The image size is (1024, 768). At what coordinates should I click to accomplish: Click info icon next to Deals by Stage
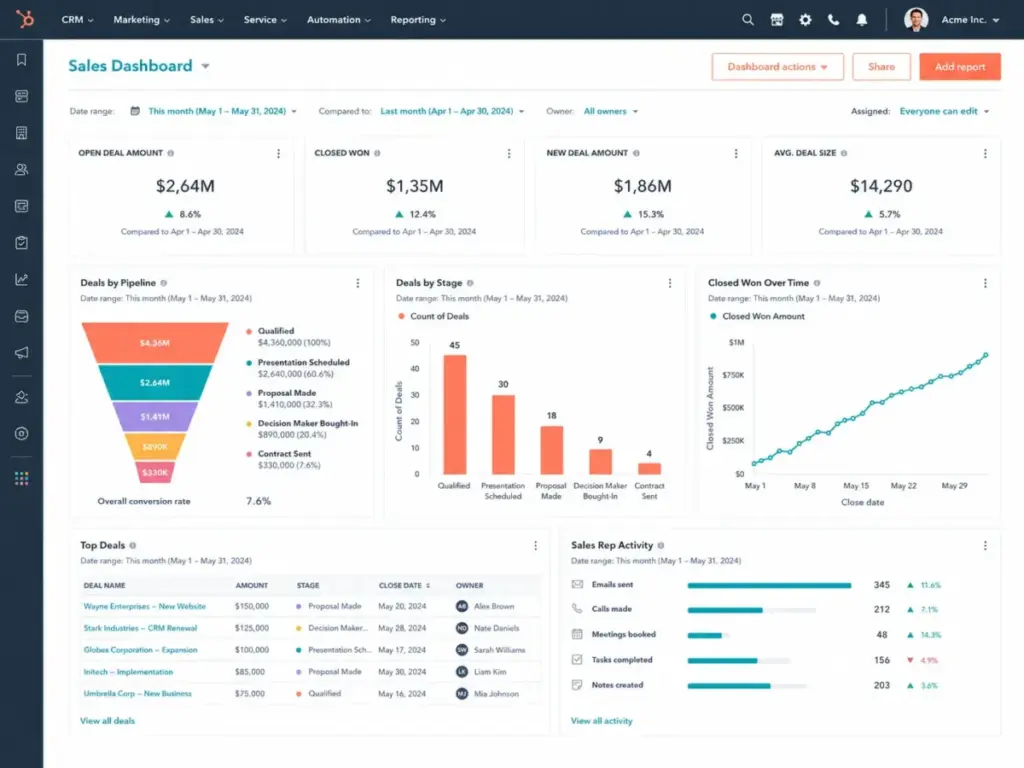[x=470, y=283]
